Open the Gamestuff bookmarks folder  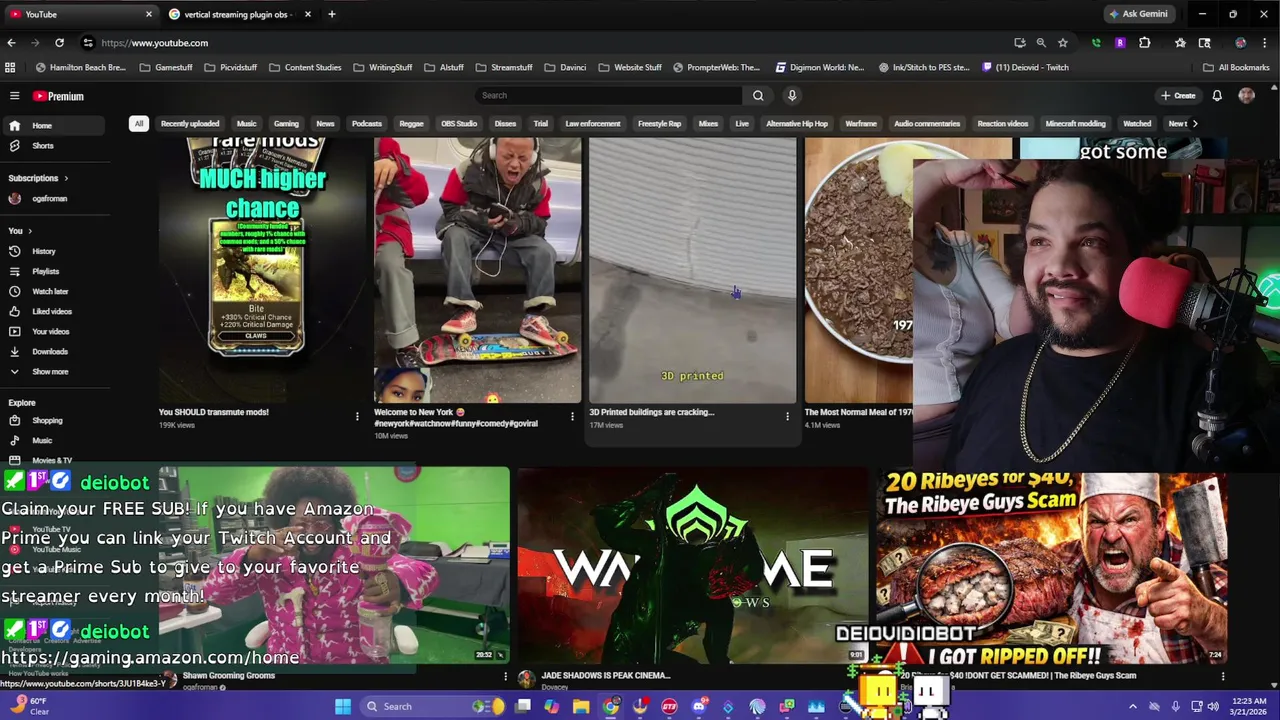[166, 67]
